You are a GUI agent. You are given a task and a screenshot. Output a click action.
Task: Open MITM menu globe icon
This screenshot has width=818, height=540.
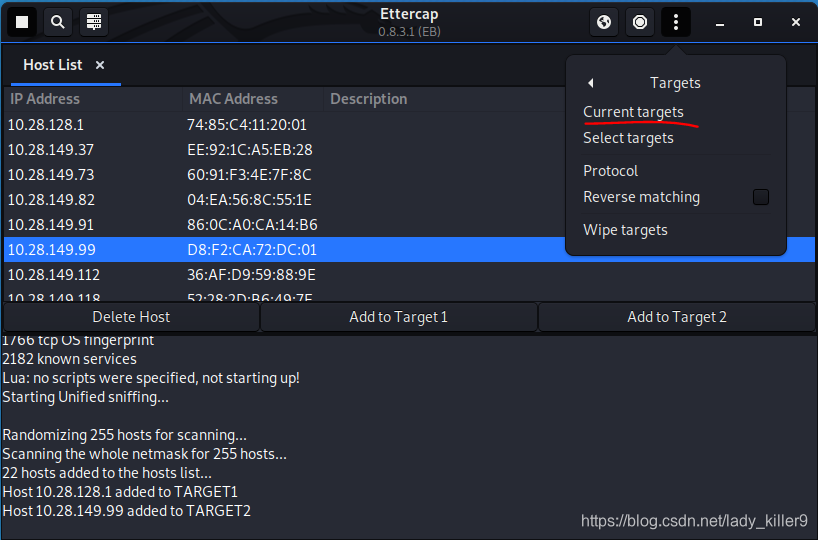click(604, 22)
